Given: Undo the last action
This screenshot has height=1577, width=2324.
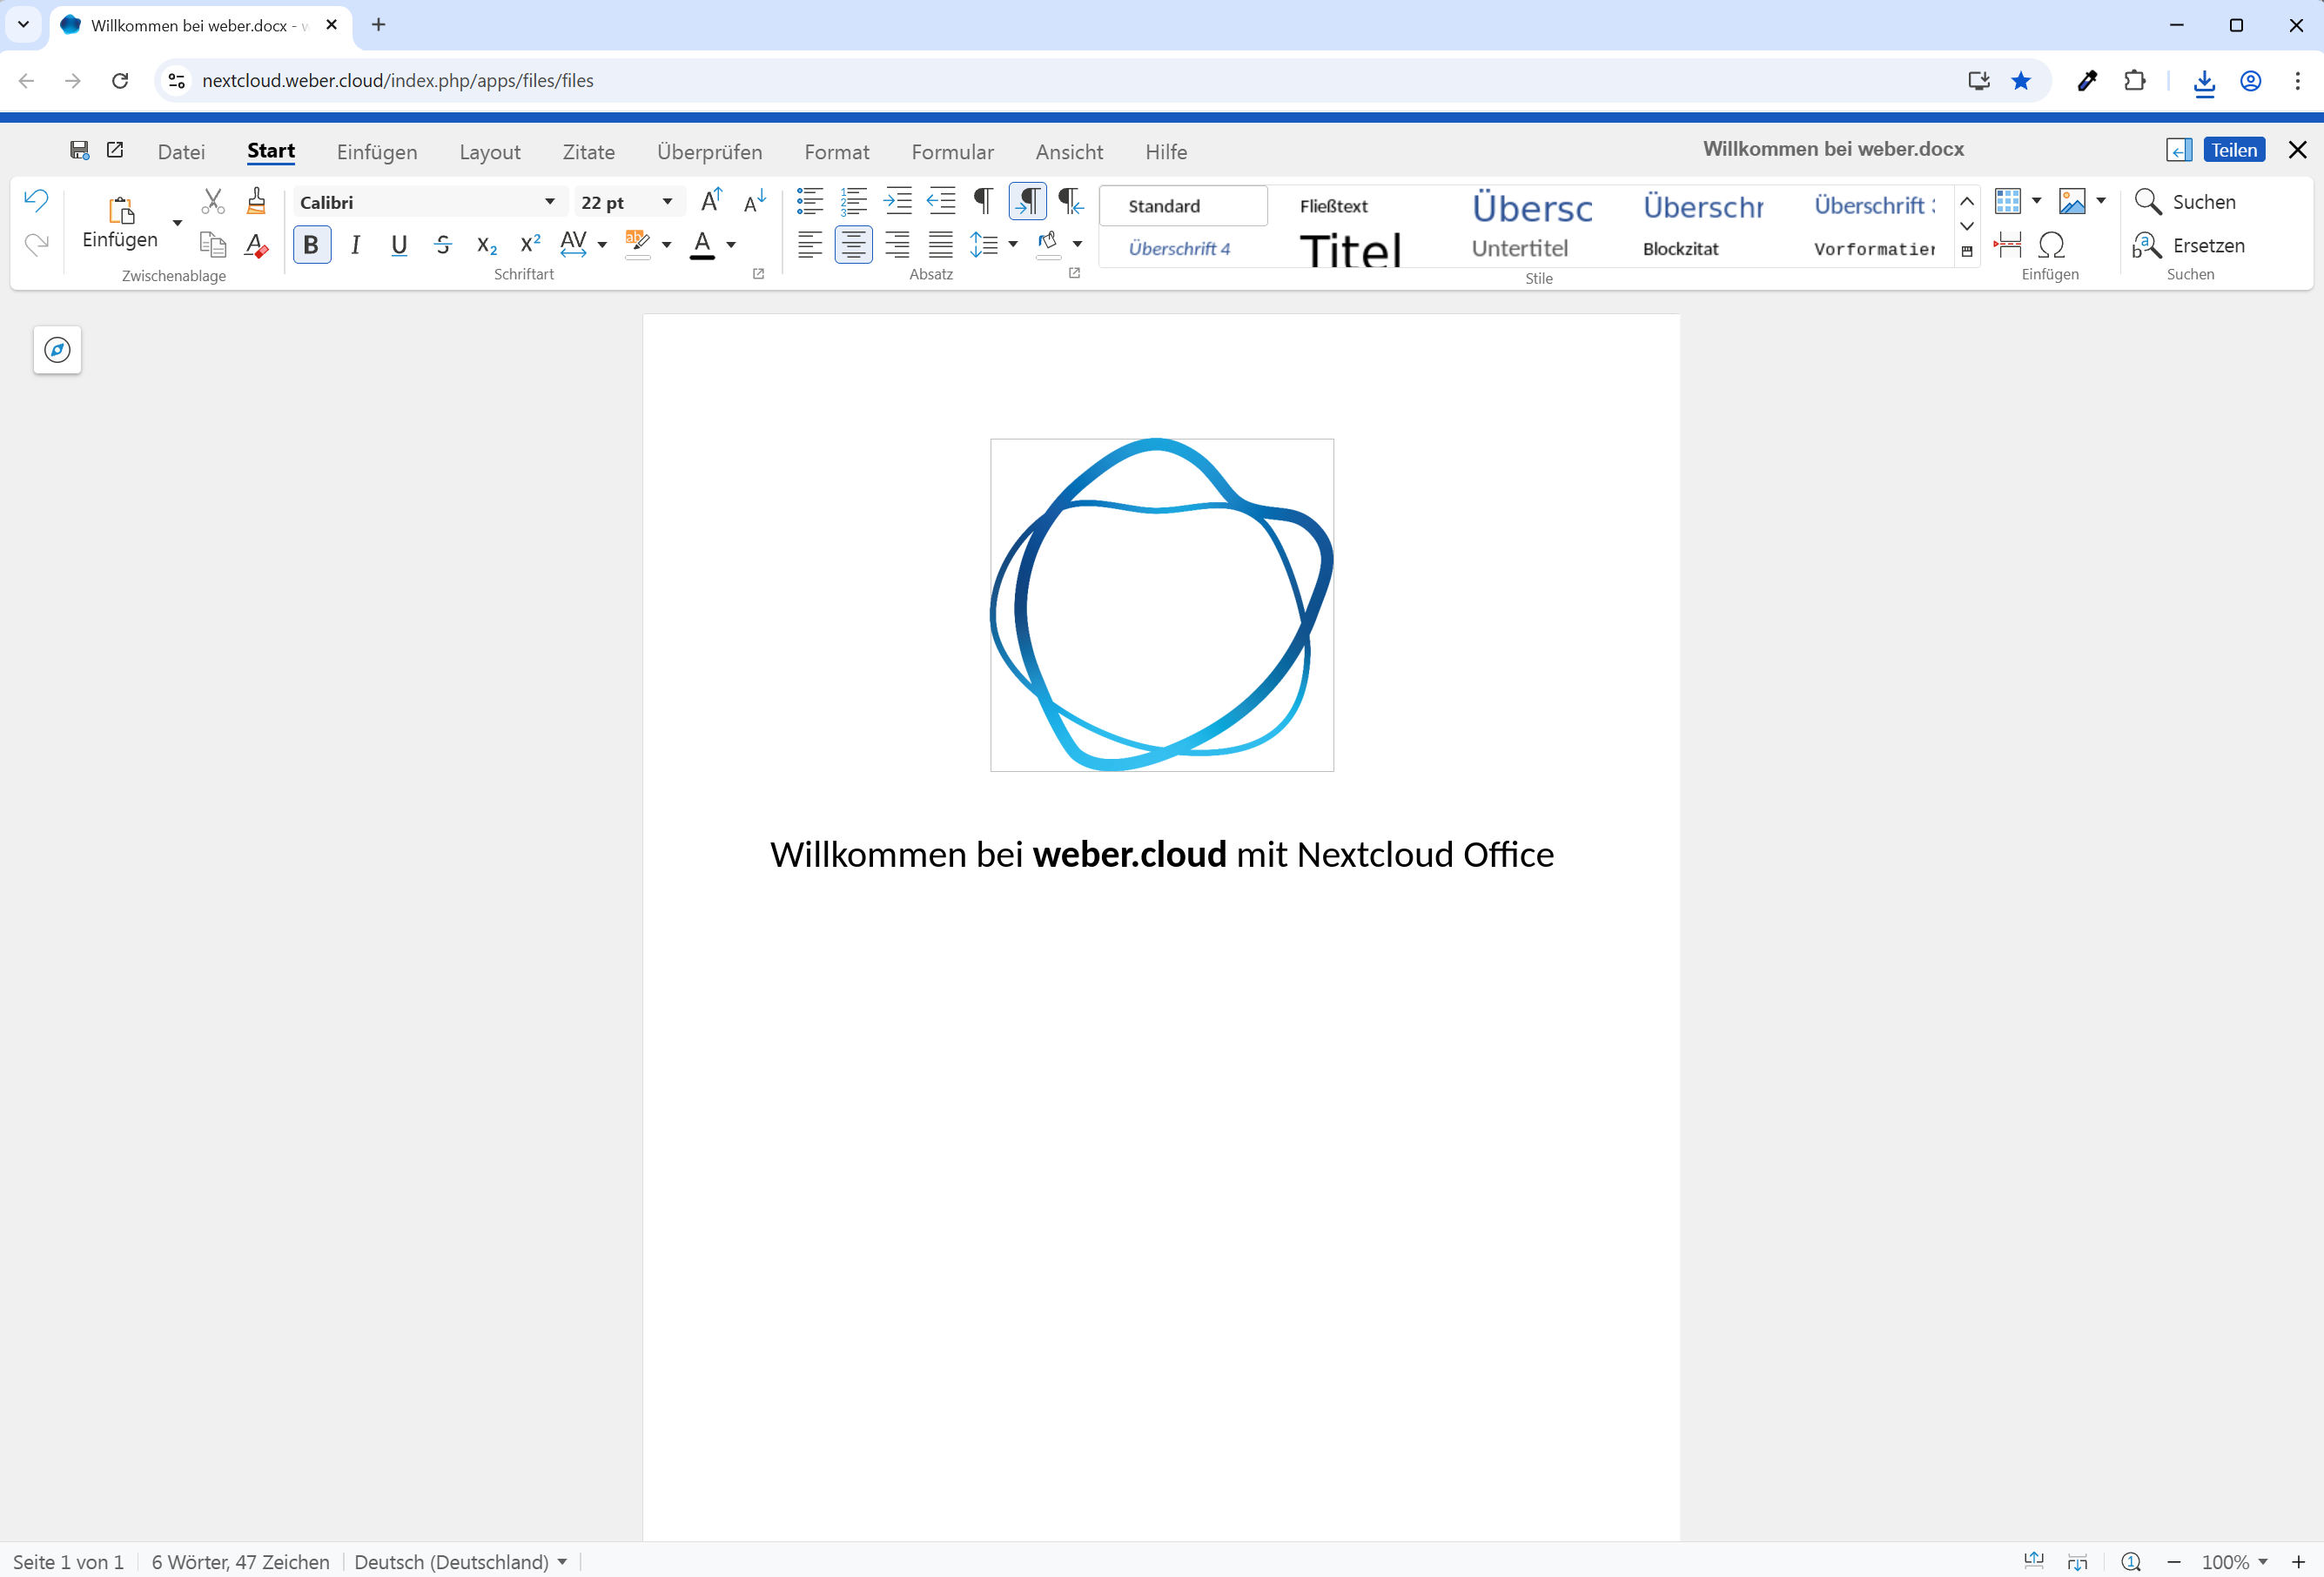Looking at the screenshot, I should pyautogui.click(x=36, y=200).
